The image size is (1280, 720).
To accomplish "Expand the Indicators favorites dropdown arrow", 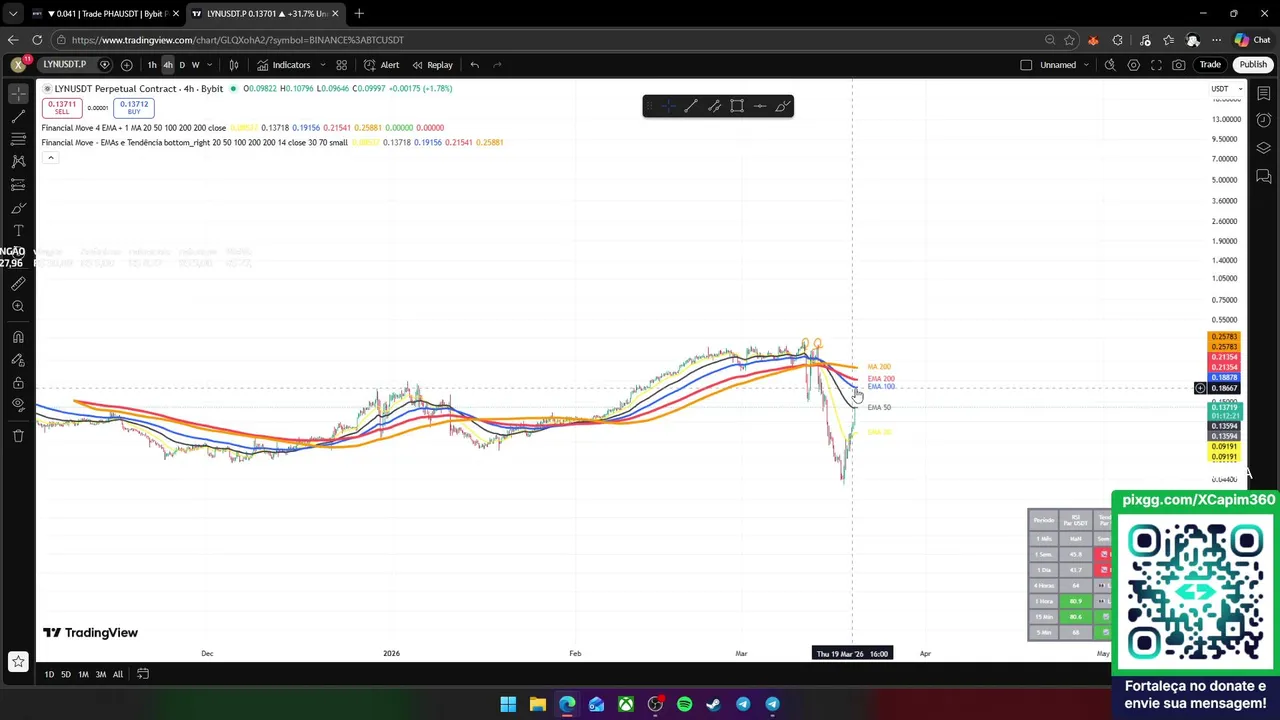I will [x=322, y=65].
